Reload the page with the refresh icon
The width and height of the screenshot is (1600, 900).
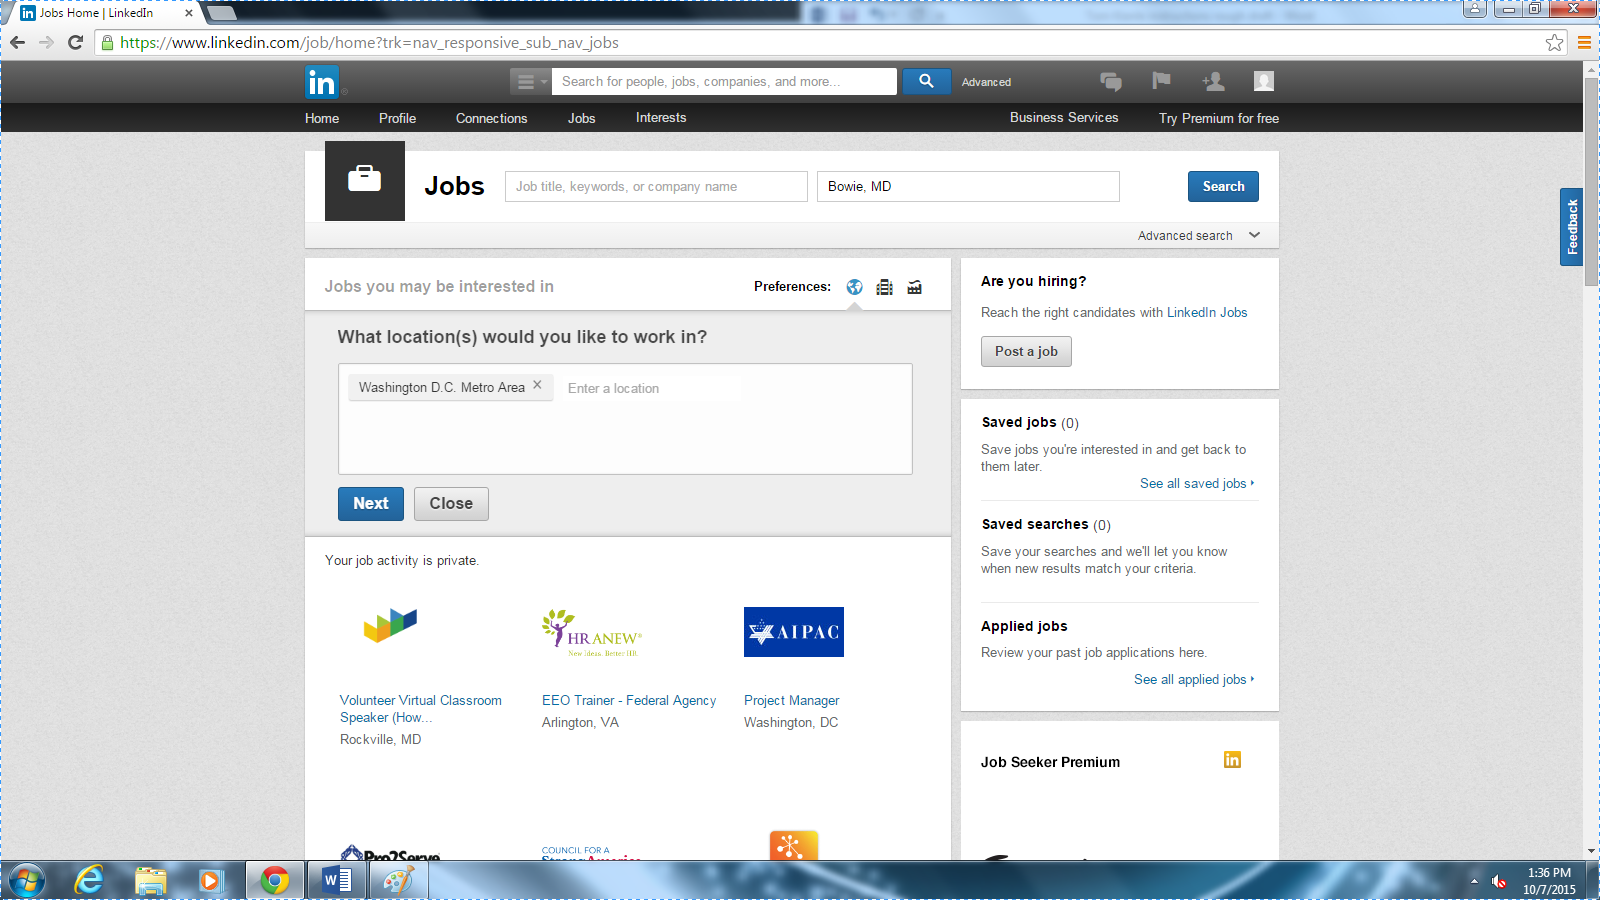75,42
